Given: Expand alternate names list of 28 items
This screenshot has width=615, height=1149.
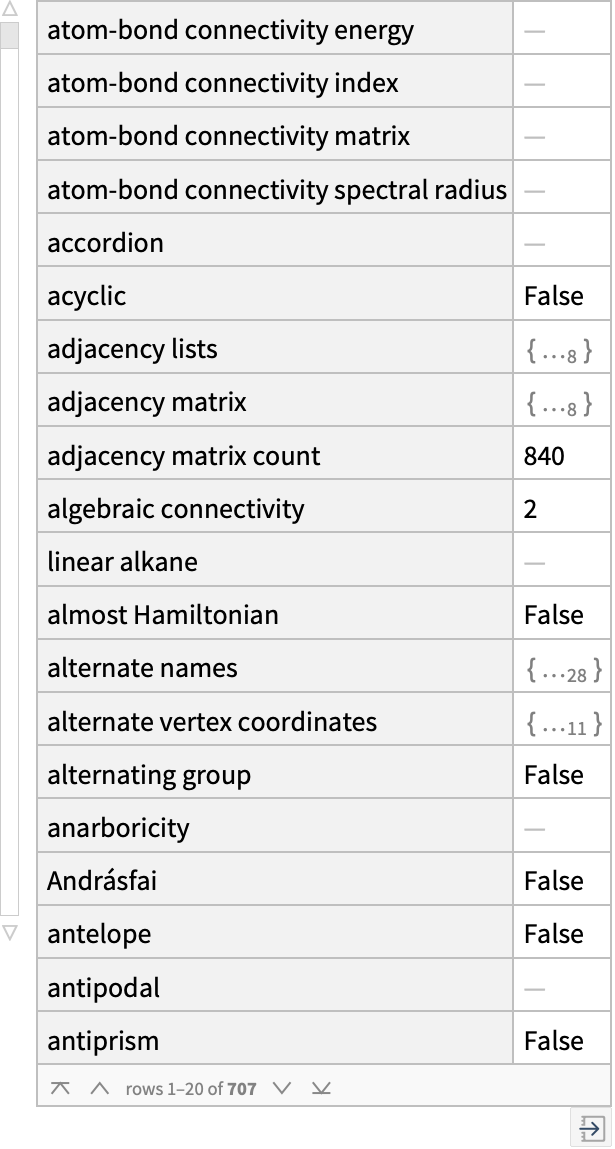Looking at the screenshot, I should click(564, 669).
